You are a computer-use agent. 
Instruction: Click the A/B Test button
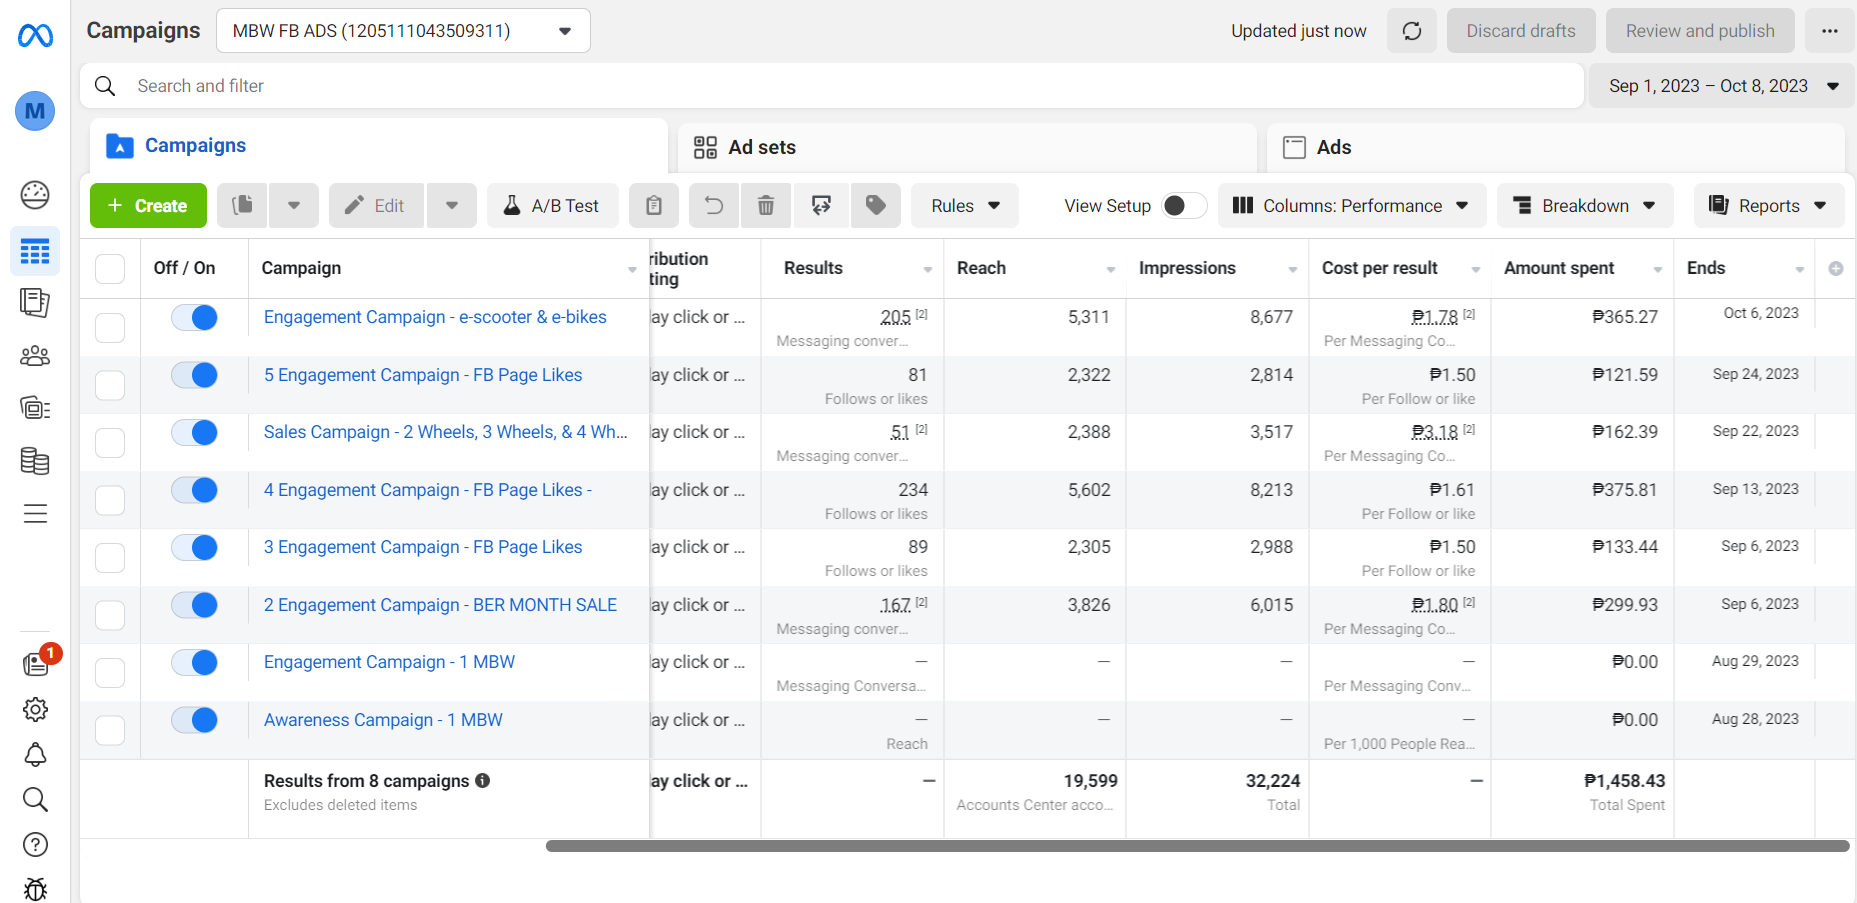(x=553, y=206)
